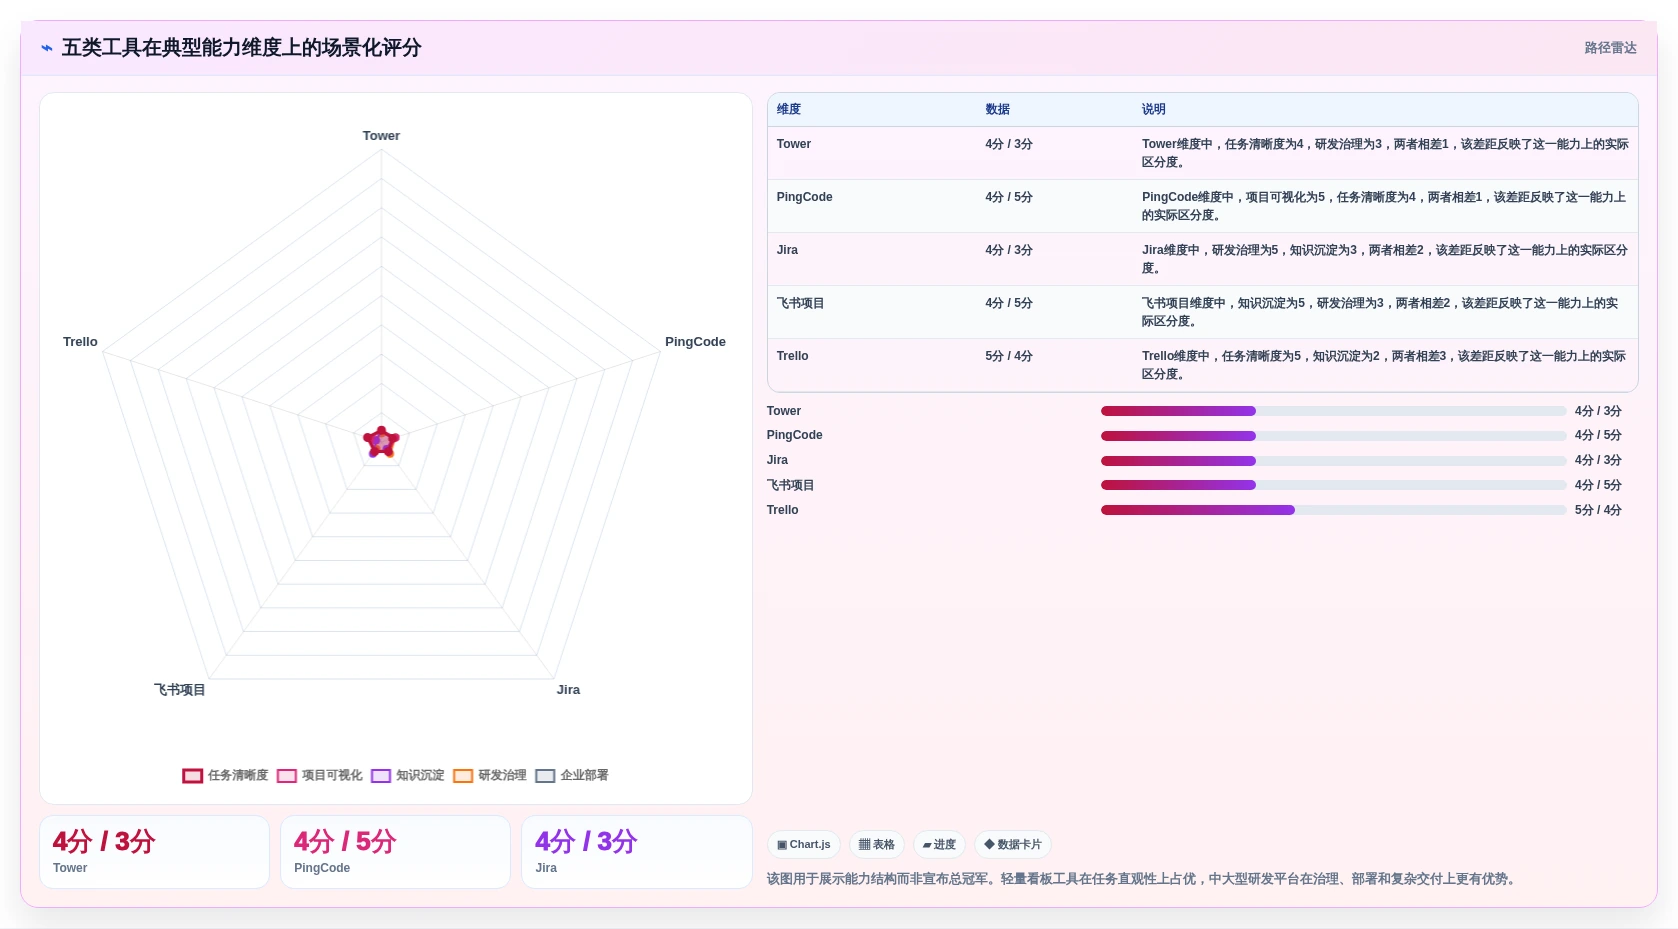Click the Trello description table cell
The width and height of the screenshot is (1678, 929).
[1385, 365]
